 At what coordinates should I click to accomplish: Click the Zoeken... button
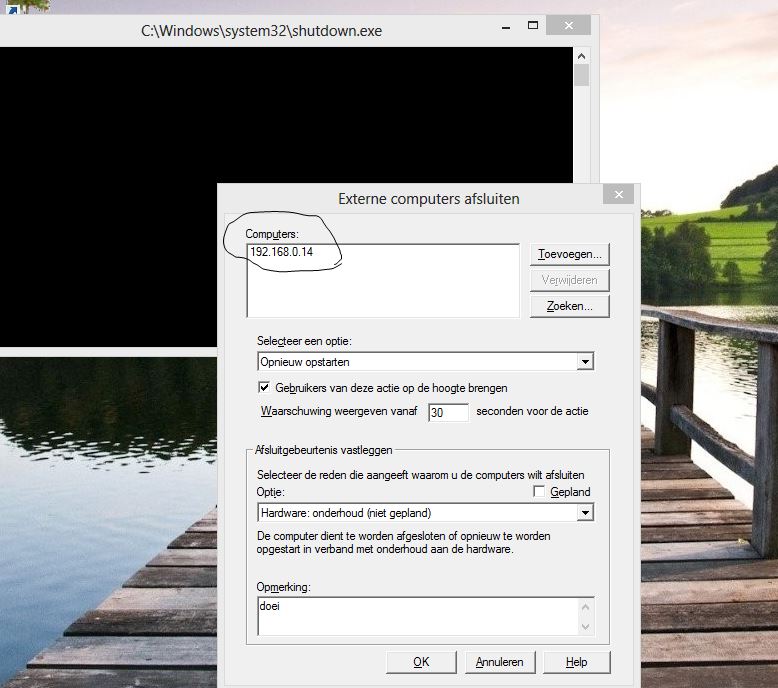coord(569,306)
